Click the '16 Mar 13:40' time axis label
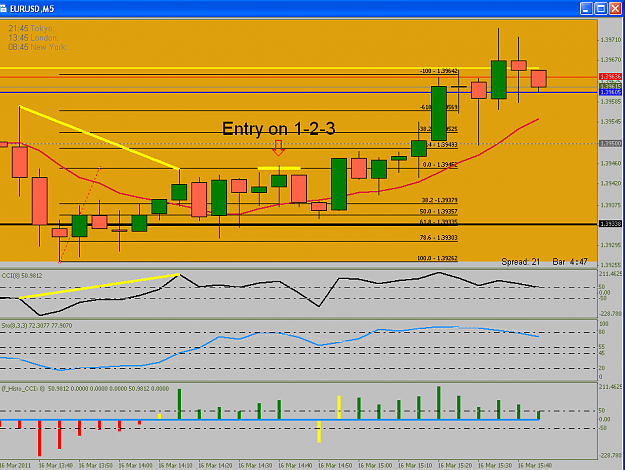Viewport: 625px width, 470px height. click(x=56, y=465)
